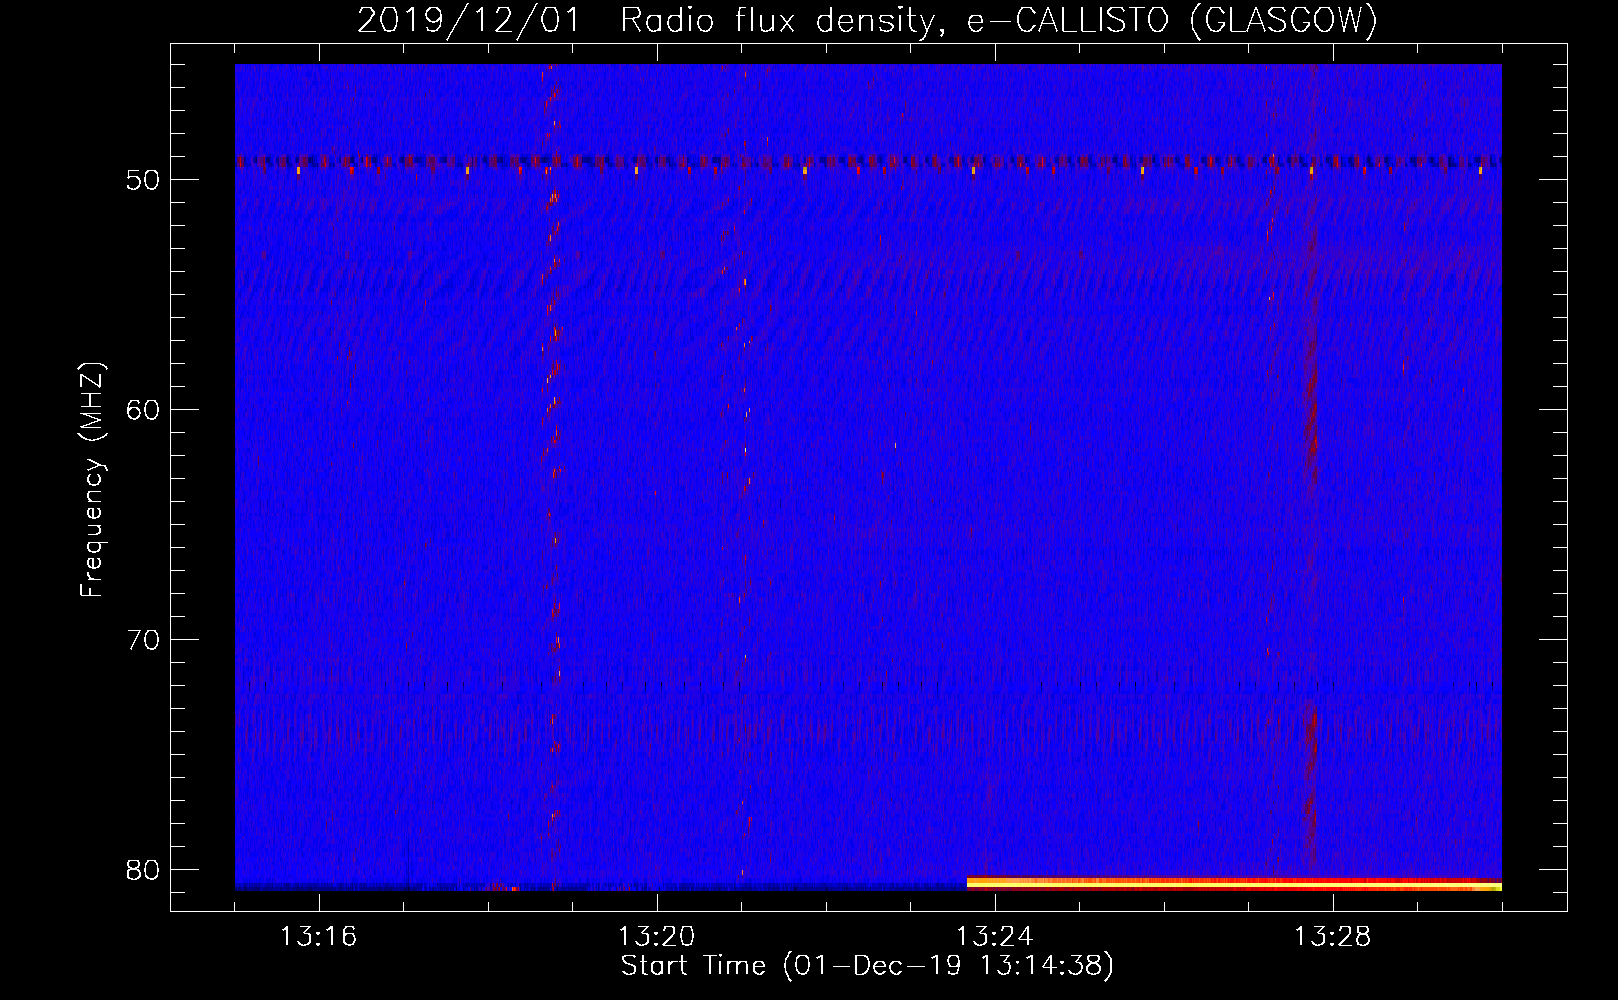The image size is (1618, 1000).
Task: Click the 13:20 time tick label
Action: click(656, 937)
